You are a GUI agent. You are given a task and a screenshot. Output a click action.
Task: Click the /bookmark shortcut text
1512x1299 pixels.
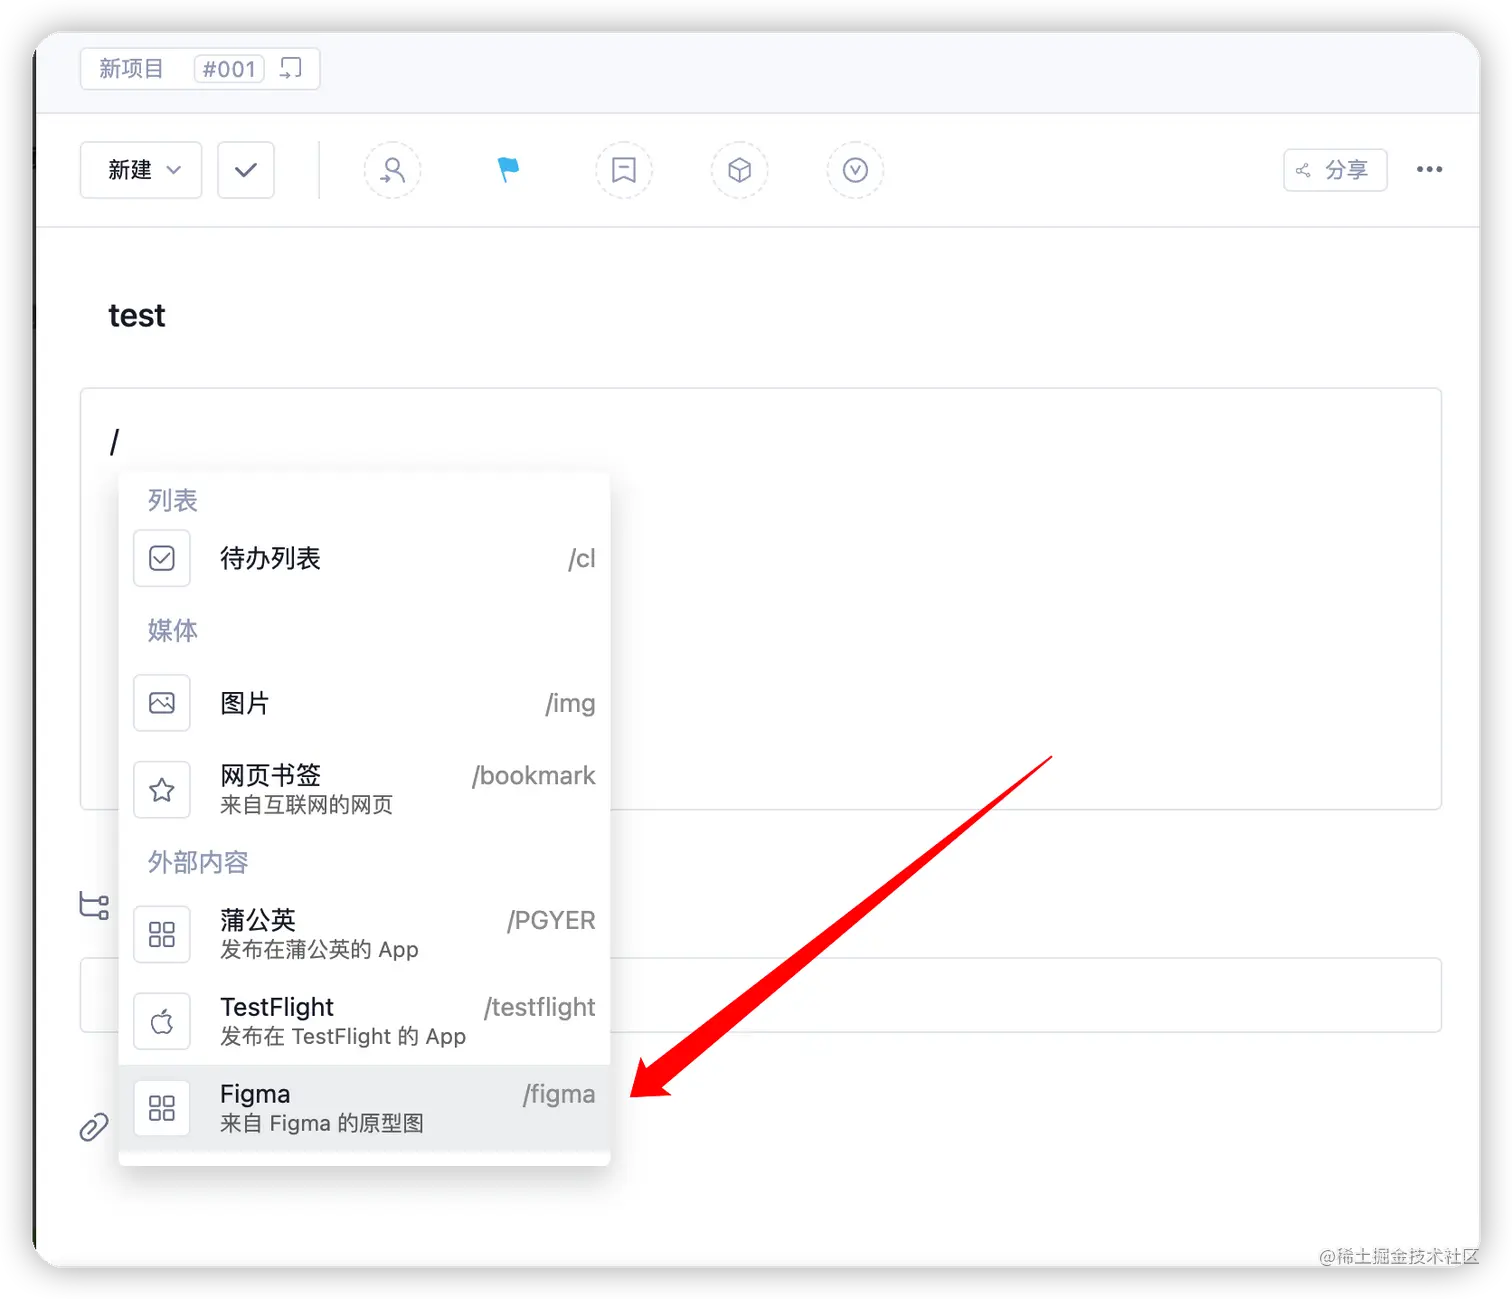[x=534, y=776]
